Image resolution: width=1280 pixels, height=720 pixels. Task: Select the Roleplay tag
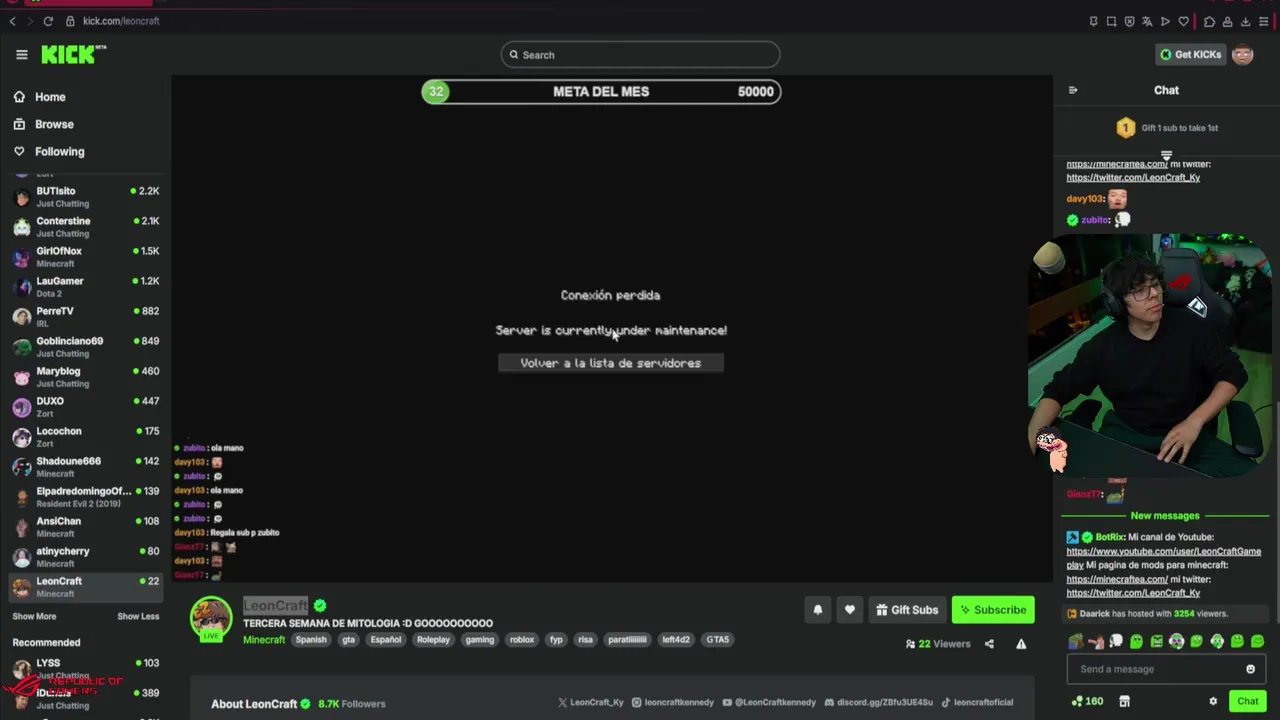pyautogui.click(x=433, y=640)
